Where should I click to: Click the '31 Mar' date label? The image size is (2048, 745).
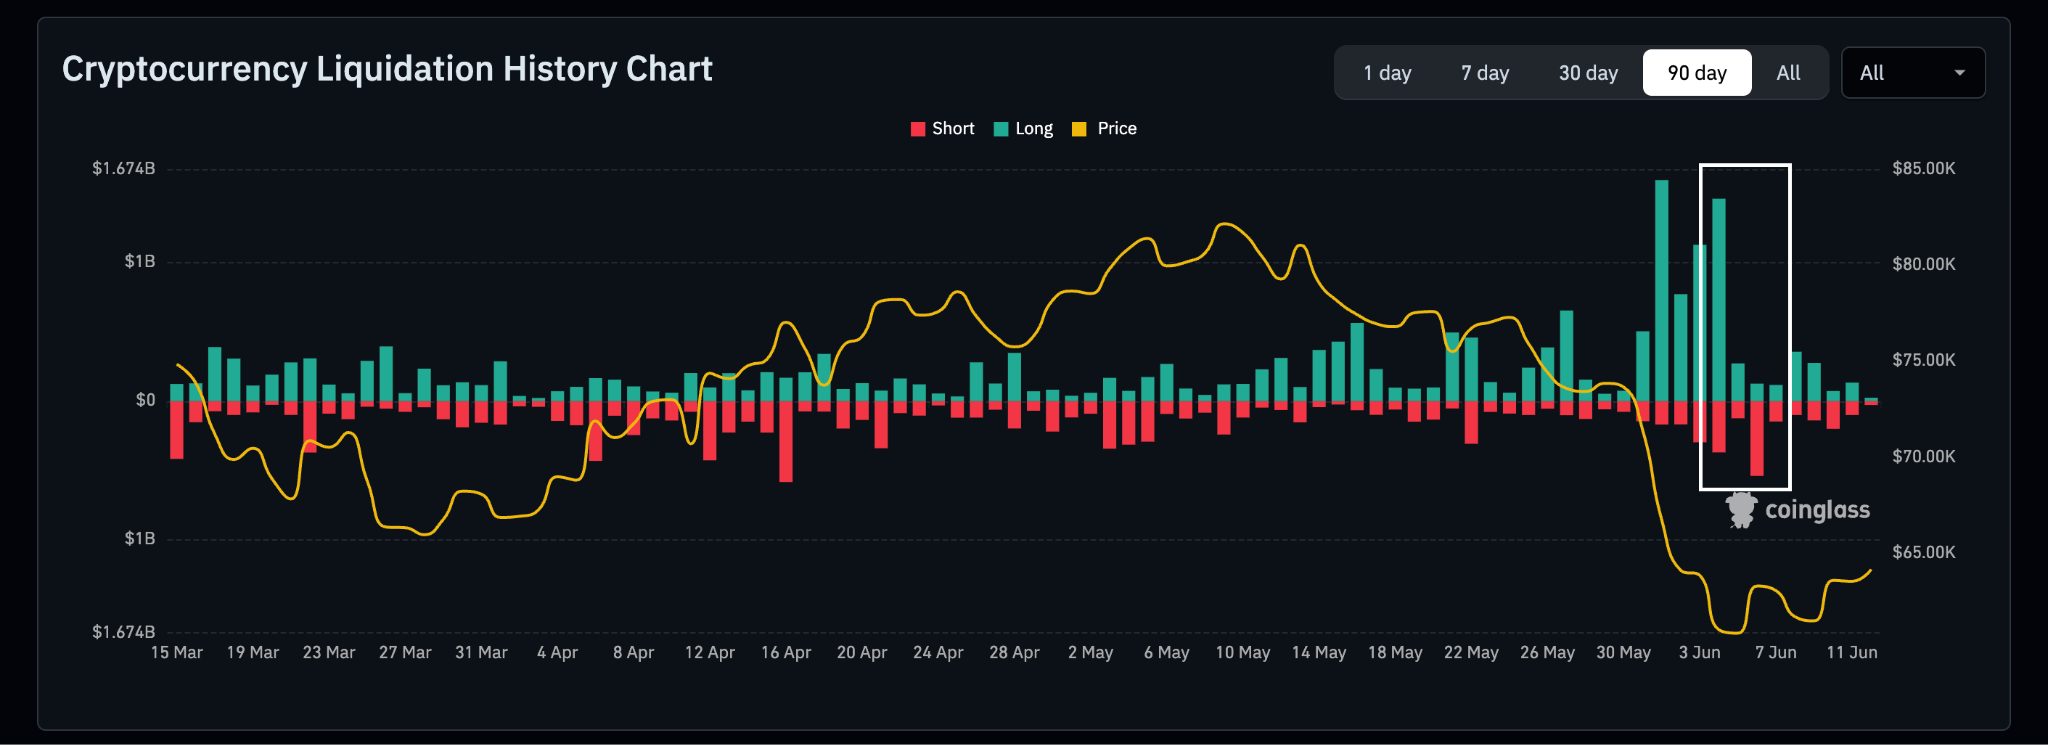[x=481, y=652]
